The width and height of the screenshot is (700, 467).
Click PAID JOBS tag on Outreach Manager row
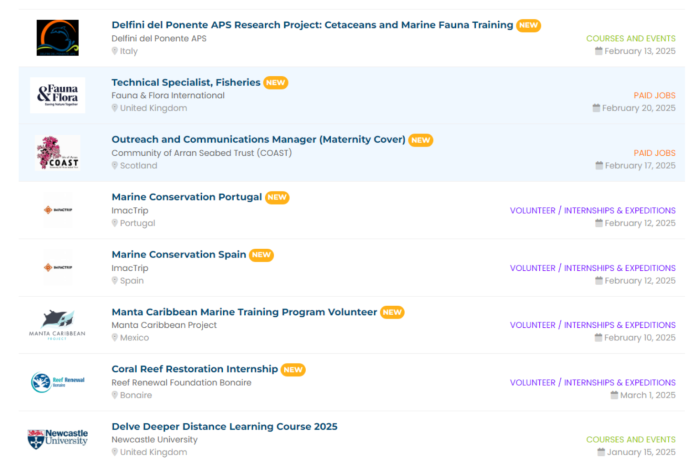654,153
